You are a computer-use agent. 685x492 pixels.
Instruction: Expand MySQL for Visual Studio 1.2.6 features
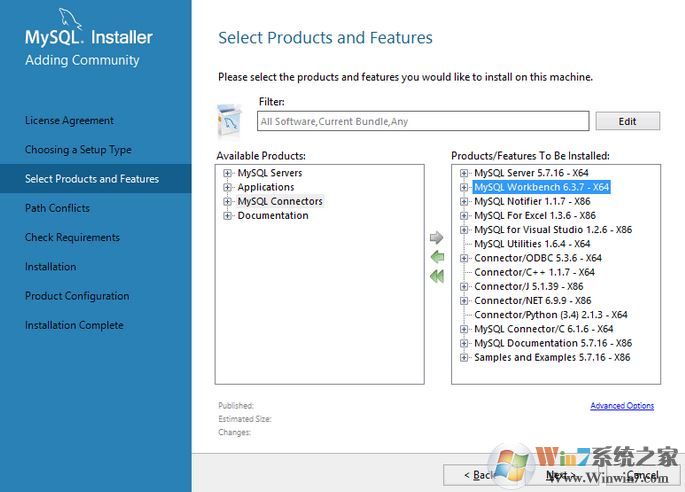coord(464,230)
